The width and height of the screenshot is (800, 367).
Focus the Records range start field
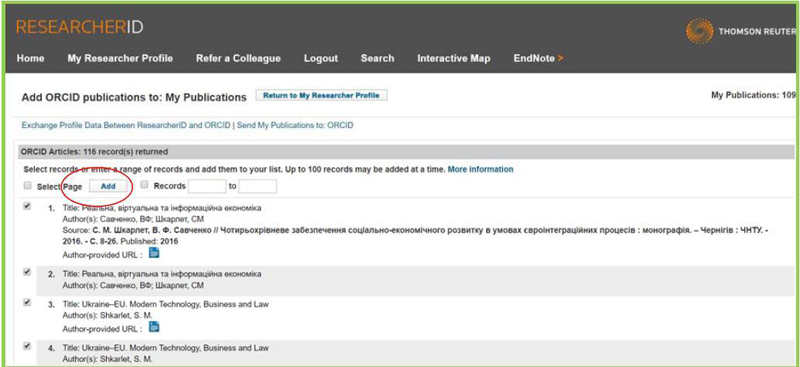click(207, 186)
